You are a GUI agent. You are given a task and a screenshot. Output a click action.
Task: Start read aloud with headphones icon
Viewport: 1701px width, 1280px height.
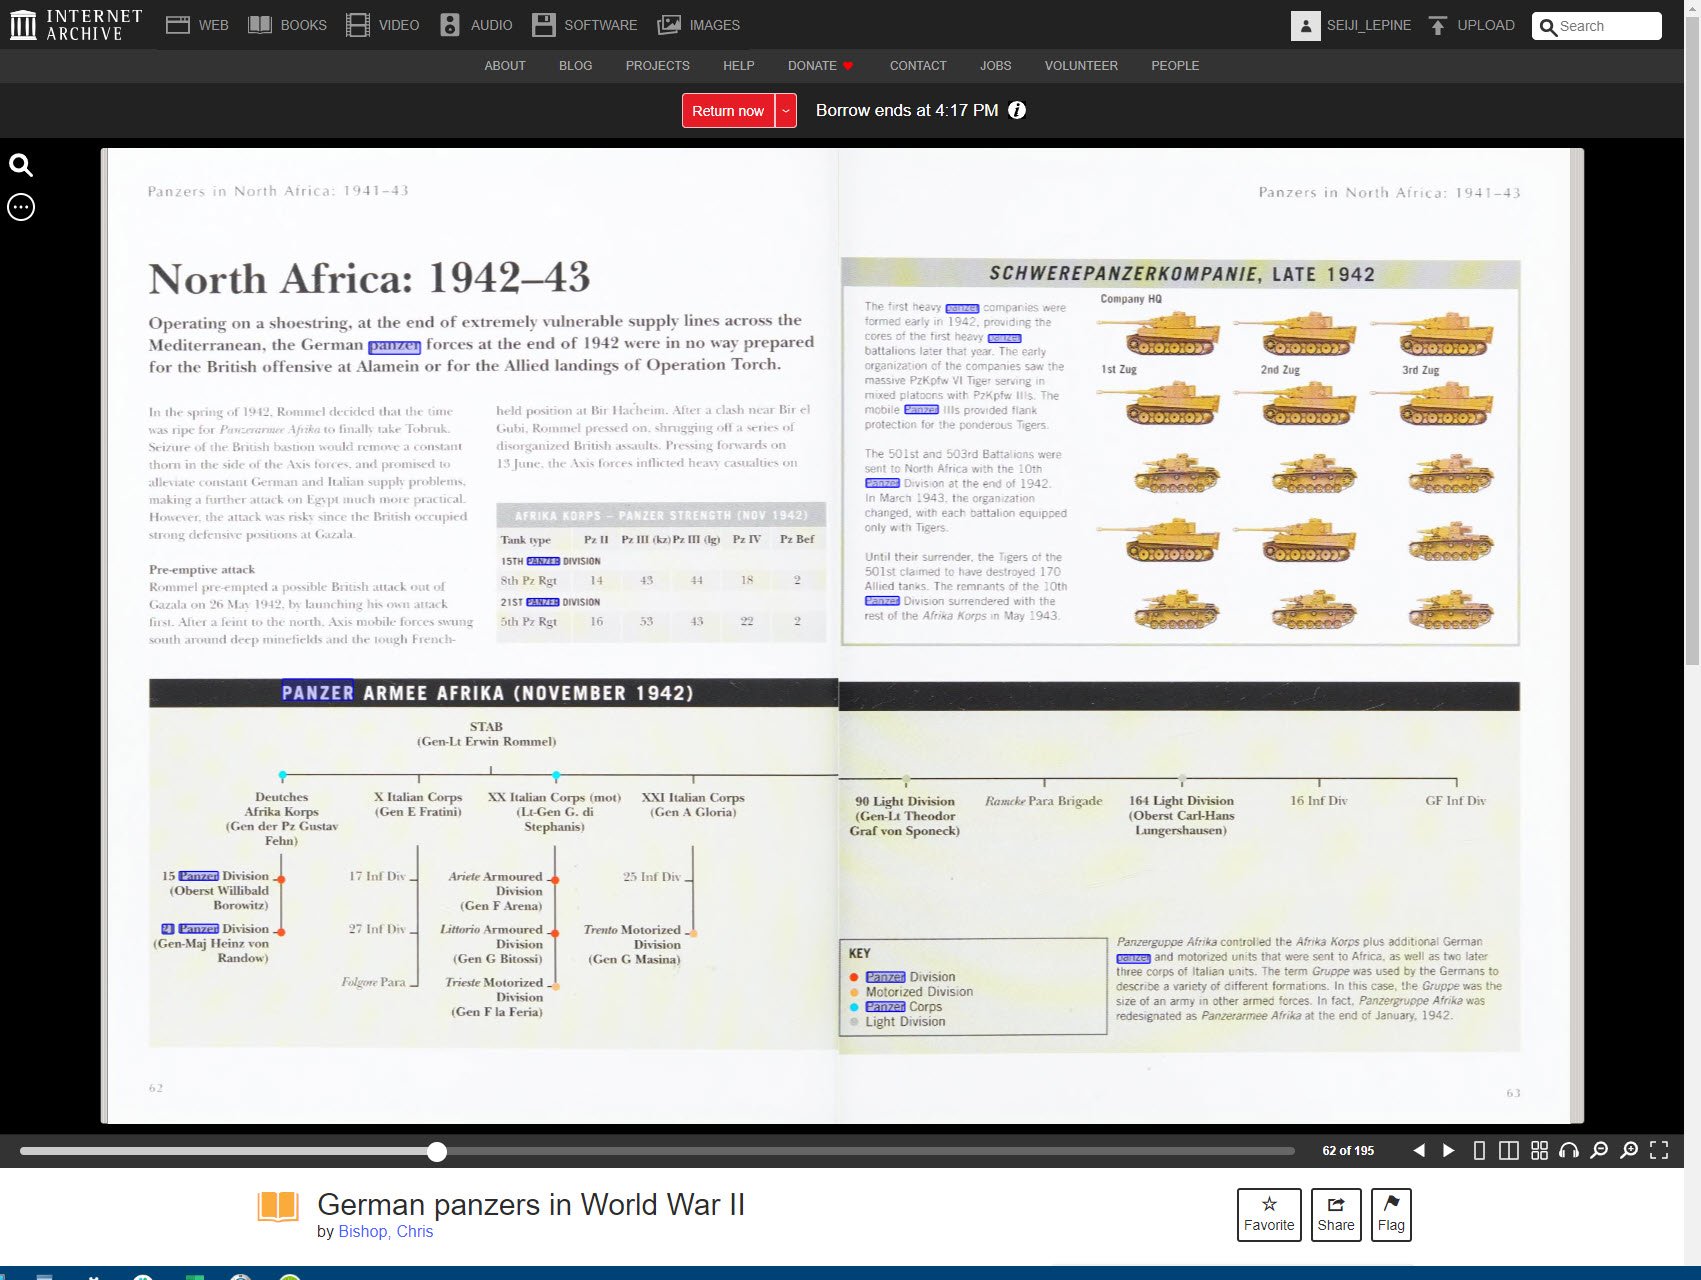pyautogui.click(x=1569, y=1151)
